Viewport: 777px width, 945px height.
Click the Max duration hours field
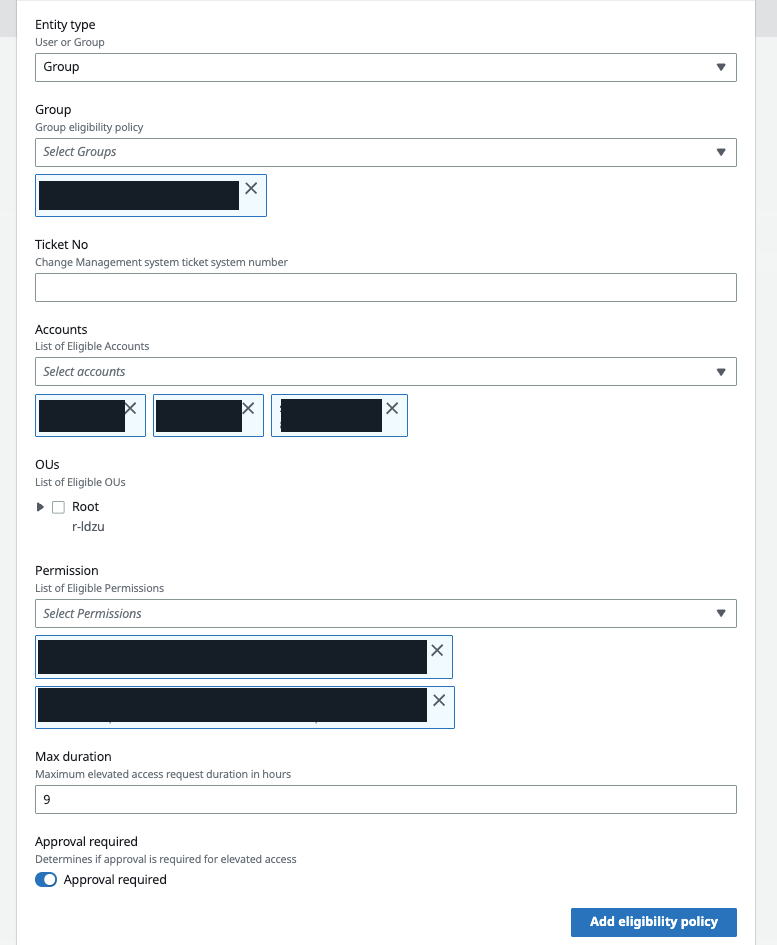tap(385, 800)
